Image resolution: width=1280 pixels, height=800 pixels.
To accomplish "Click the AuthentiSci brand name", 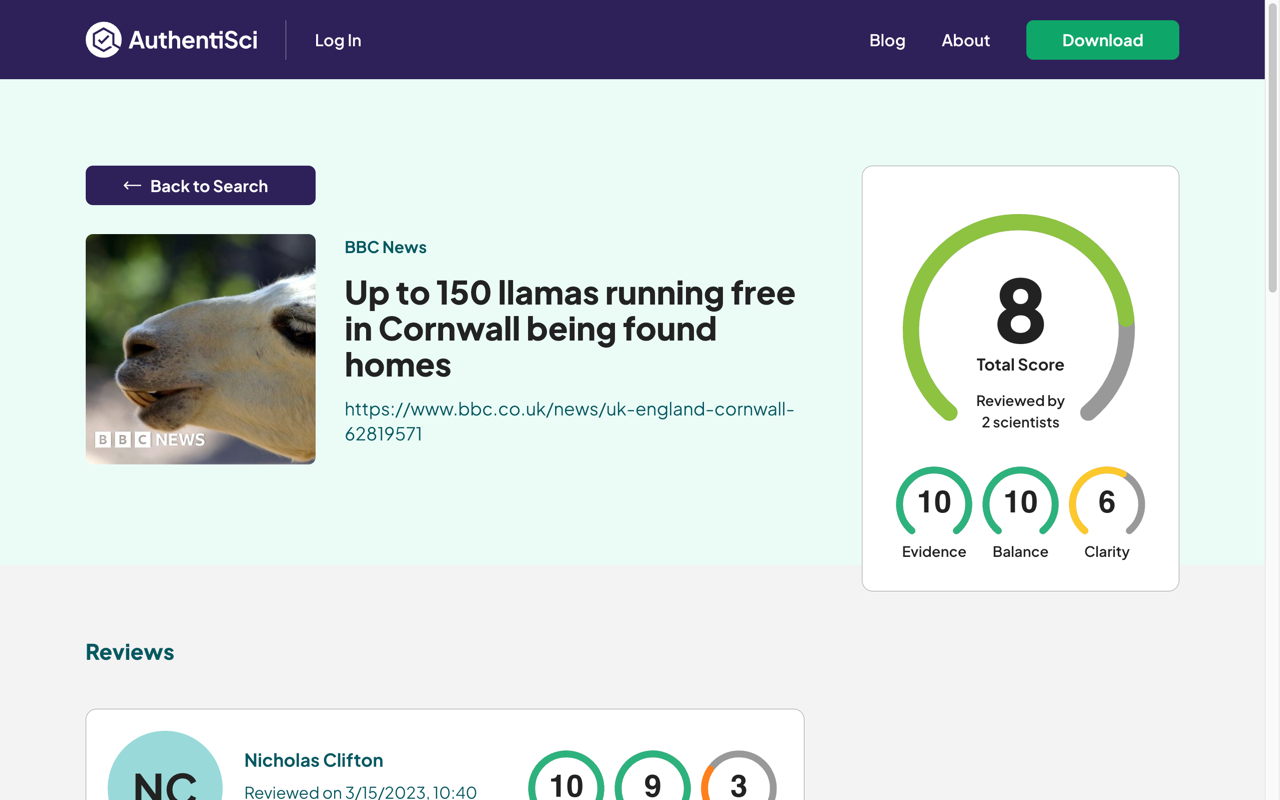I will click(x=193, y=40).
